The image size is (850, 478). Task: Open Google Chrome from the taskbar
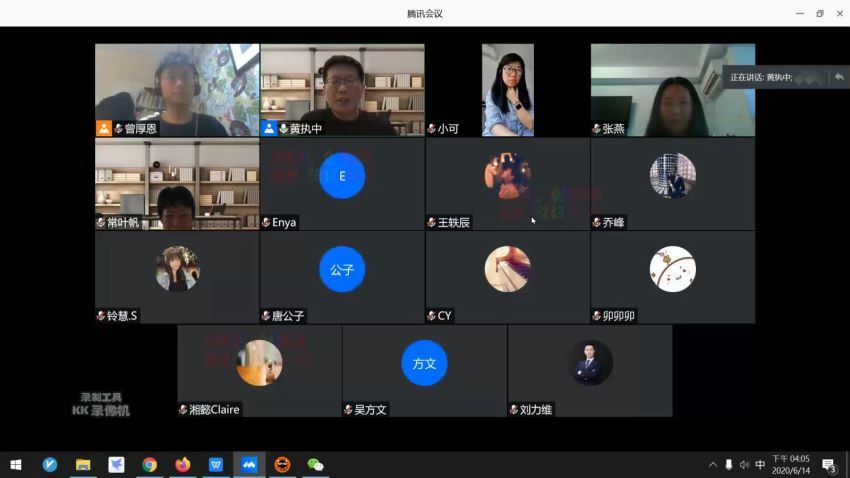click(149, 465)
